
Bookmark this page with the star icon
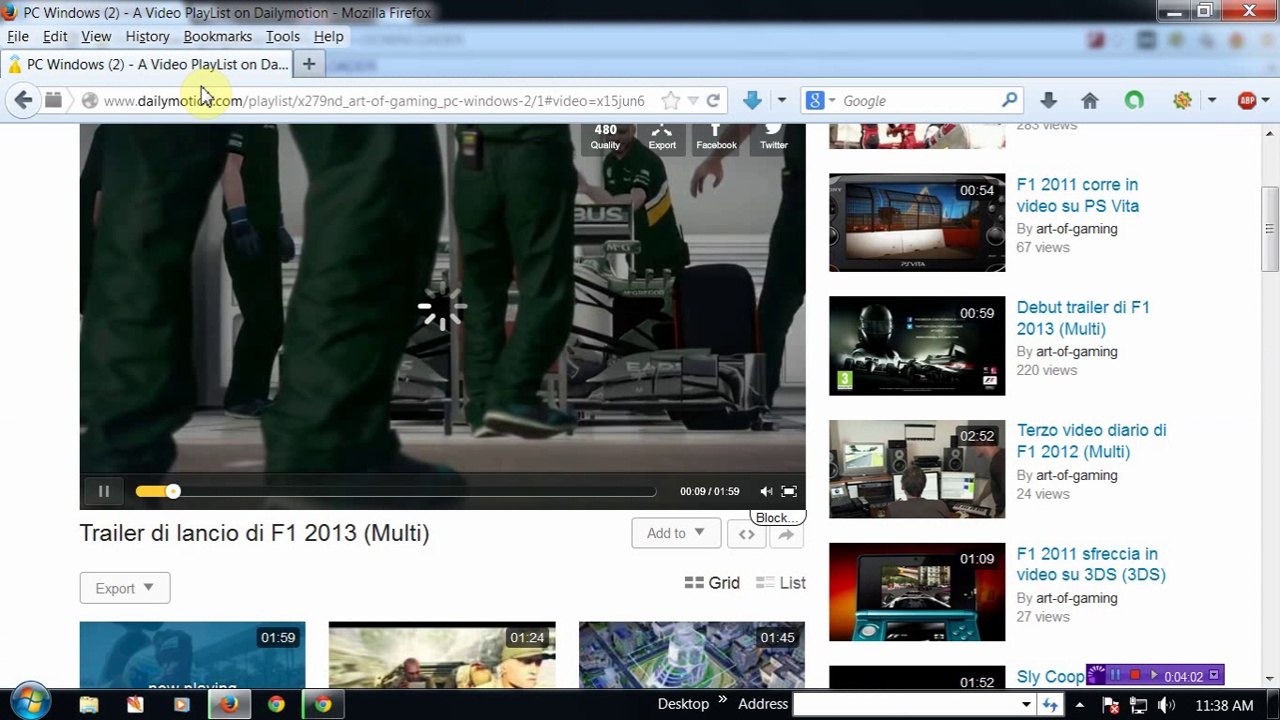(671, 101)
